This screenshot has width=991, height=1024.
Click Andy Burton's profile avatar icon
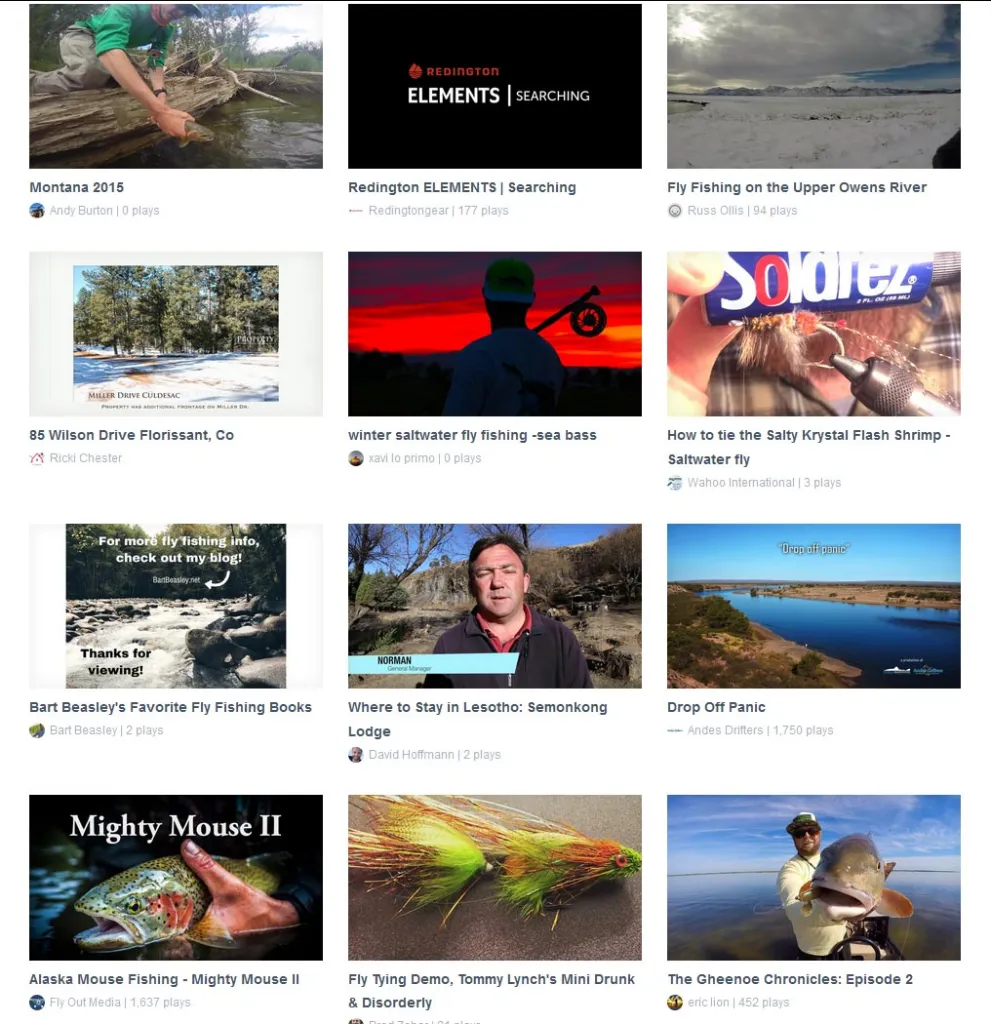pyautogui.click(x=37, y=210)
